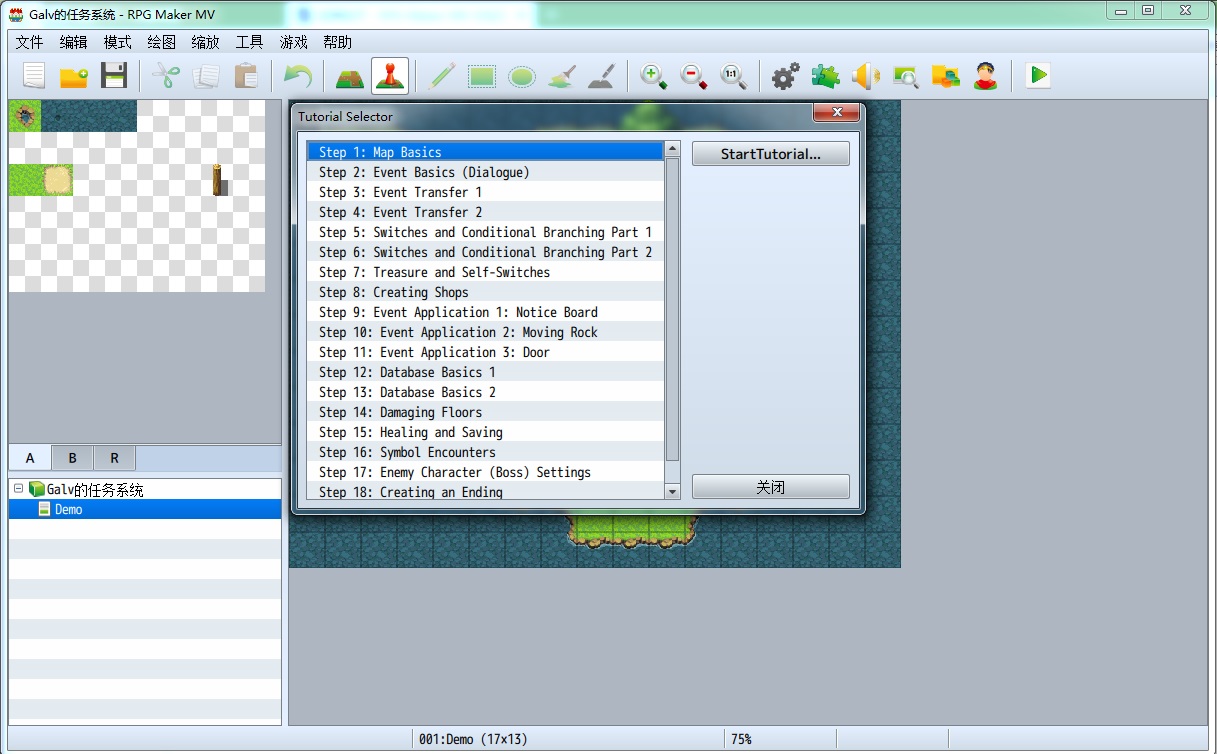Save the project with the floppy disk icon
This screenshot has width=1217, height=754.
(x=114, y=76)
